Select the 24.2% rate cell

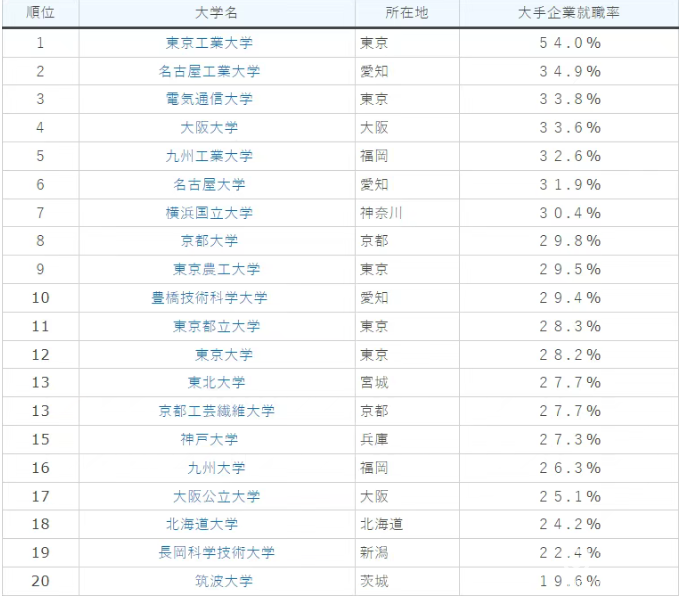point(570,524)
